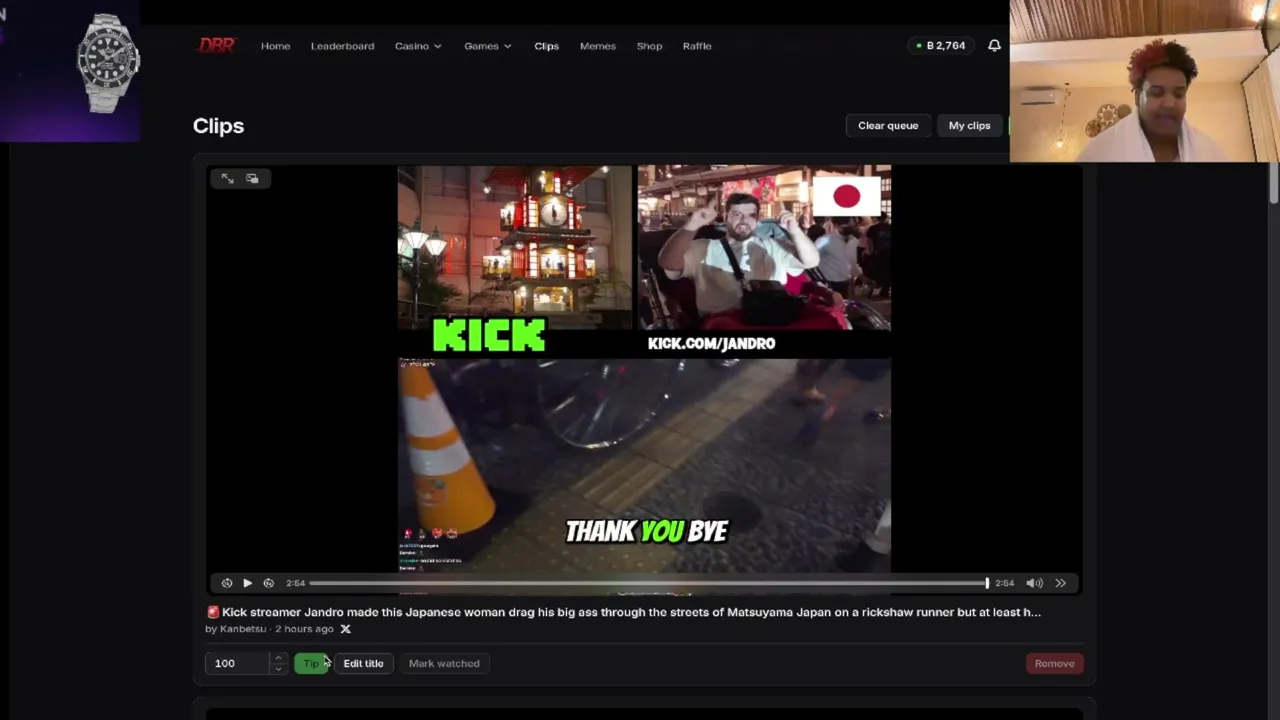Open the Leaderboard page
This screenshot has width=1280, height=720.
pyautogui.click(x=342, y=46)
